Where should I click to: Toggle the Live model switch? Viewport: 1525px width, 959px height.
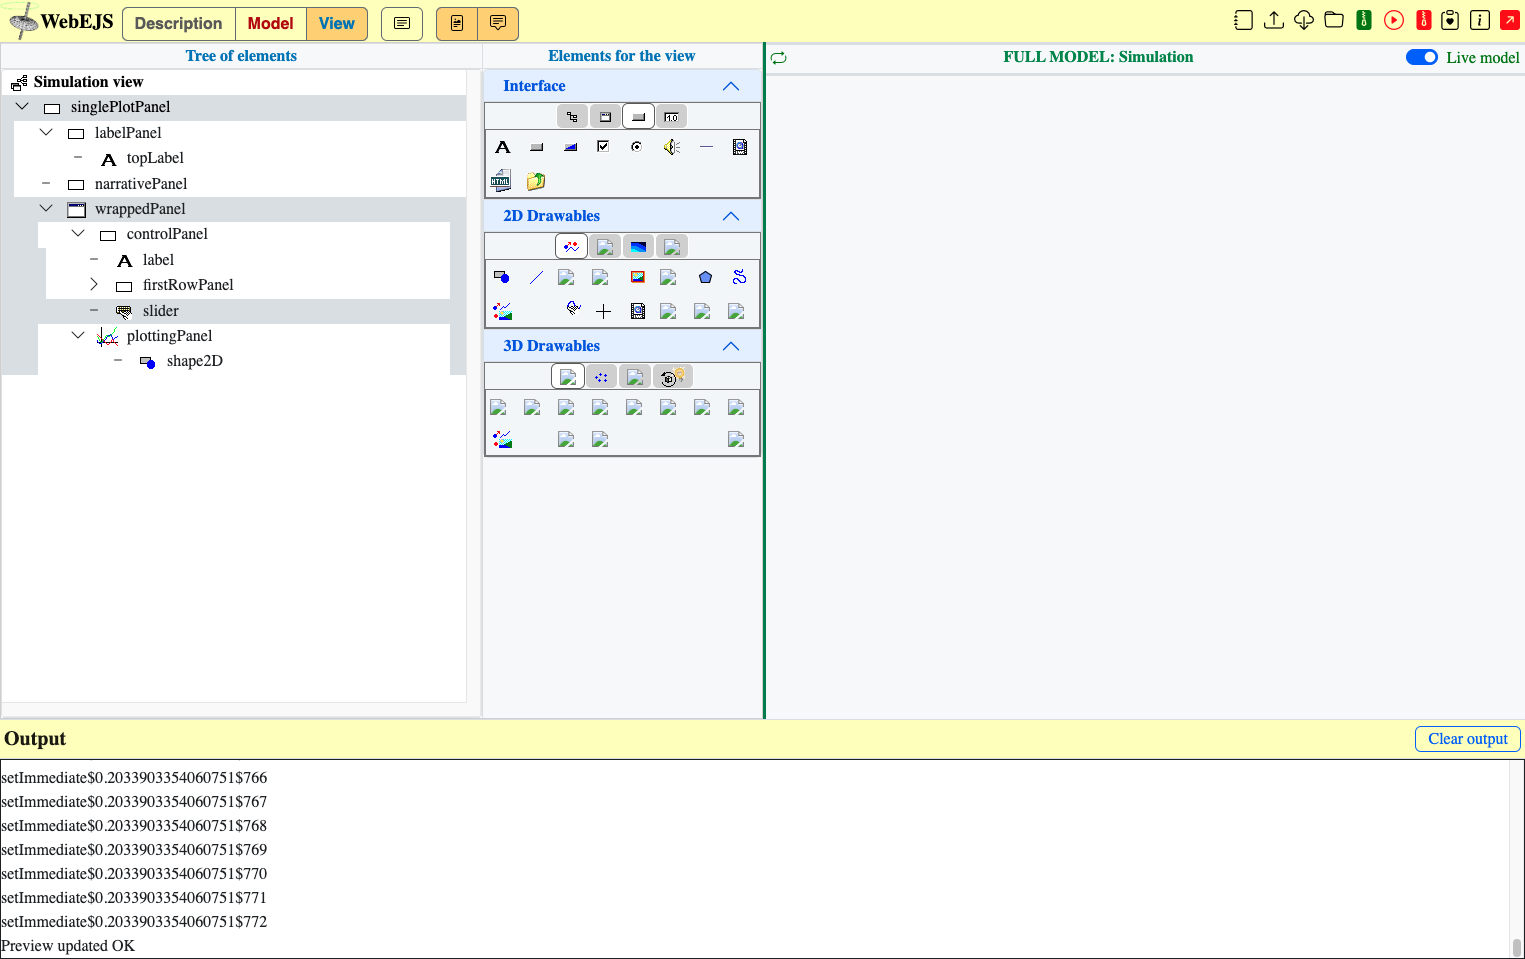click(1421, 57)
